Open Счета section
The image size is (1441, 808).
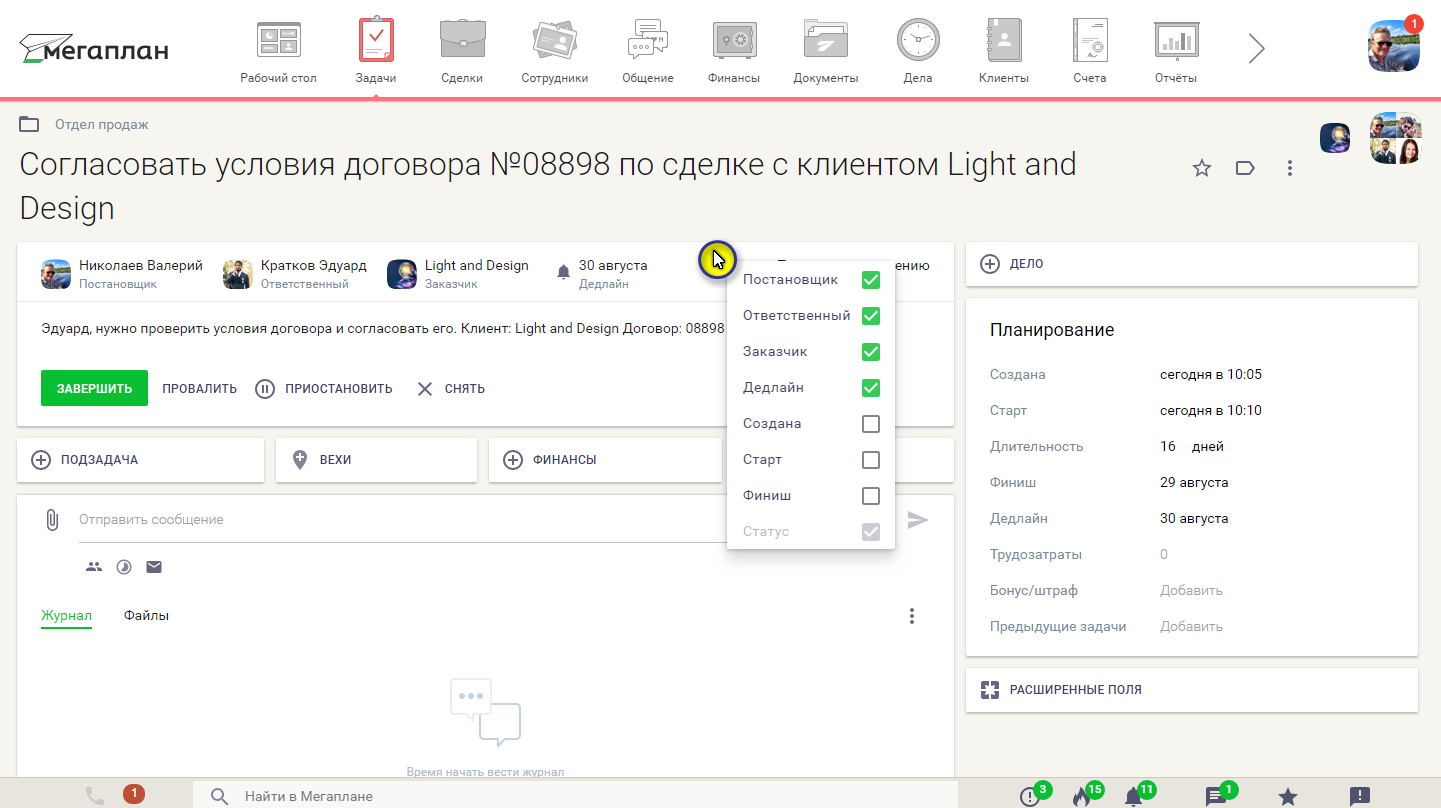click(1090, 52)
